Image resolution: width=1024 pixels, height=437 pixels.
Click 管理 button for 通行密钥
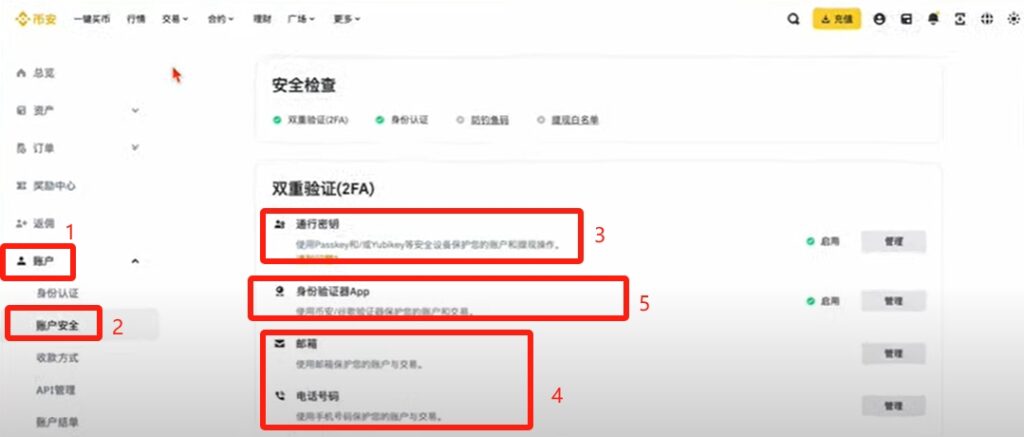[893, 242]
